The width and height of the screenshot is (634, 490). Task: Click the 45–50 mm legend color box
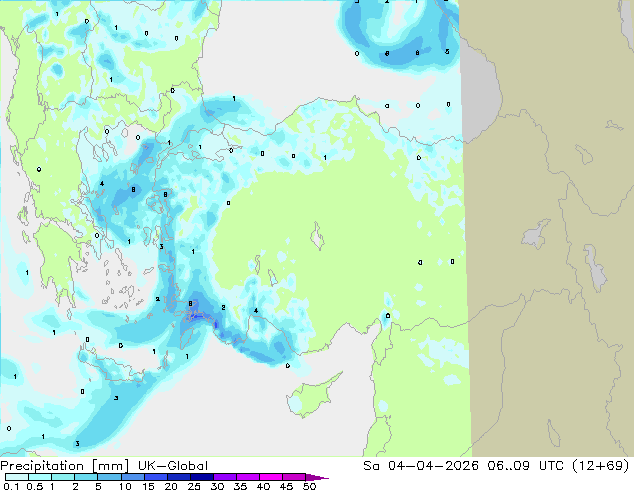tap(293, 477)
